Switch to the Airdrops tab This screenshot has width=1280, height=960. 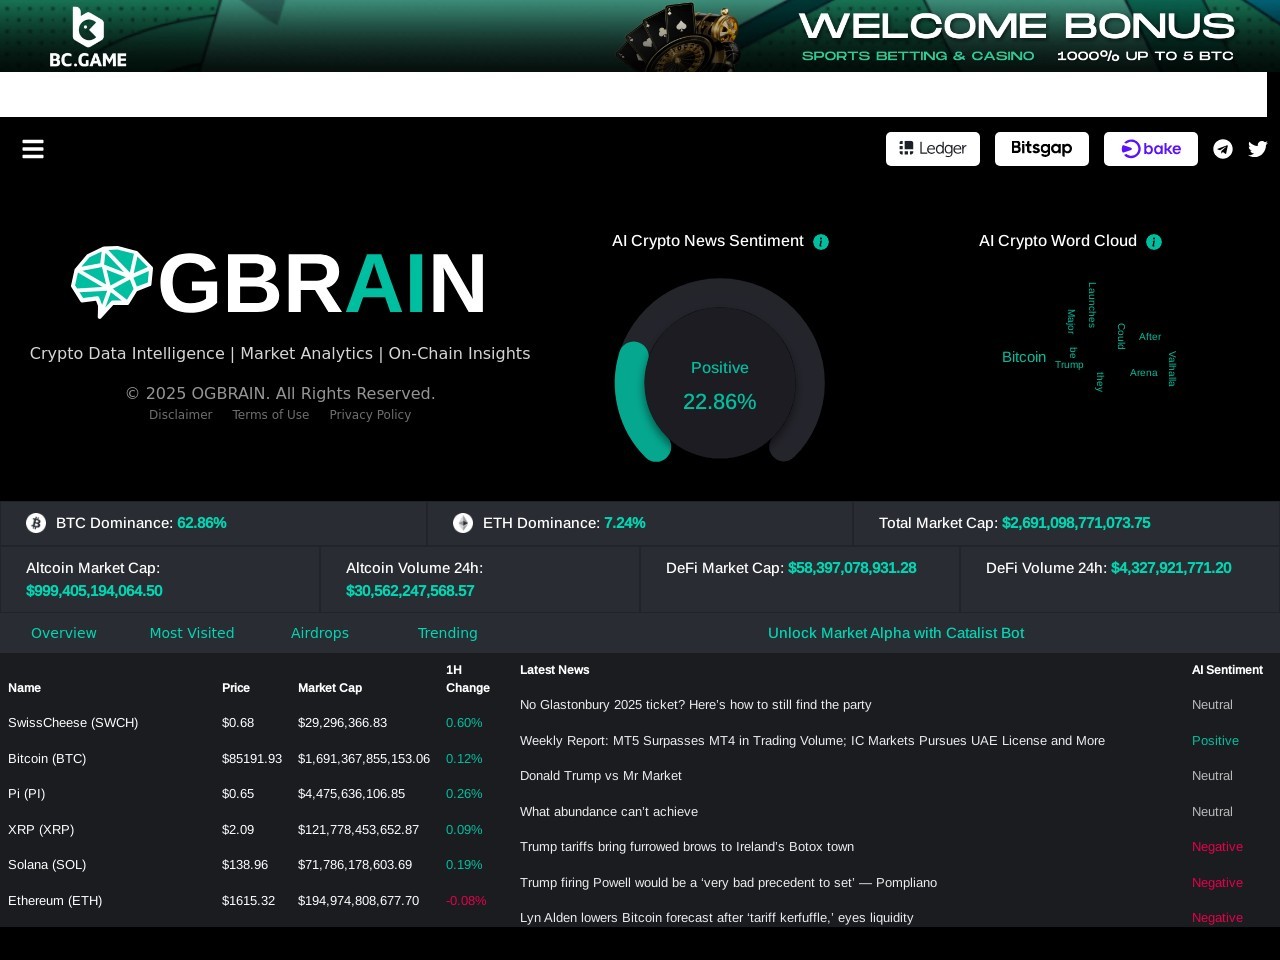tap(320, 633)
